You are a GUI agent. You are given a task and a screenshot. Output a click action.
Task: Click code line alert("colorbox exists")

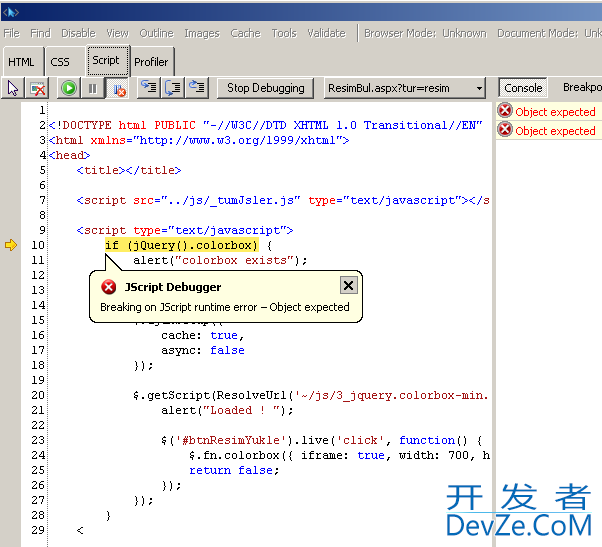coord(220,260)
